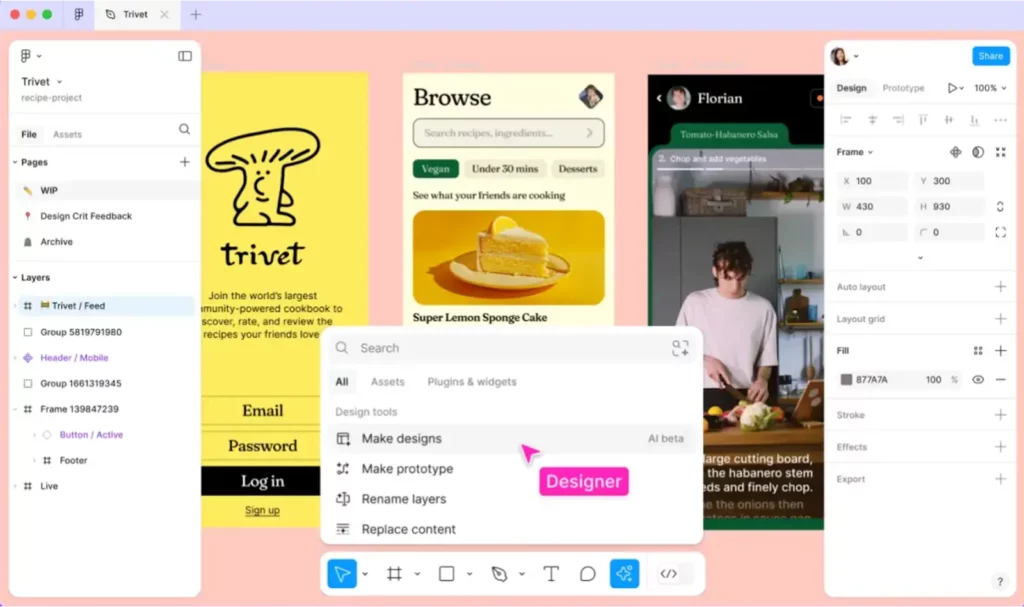Image resolution: width=1024 pixels, height=607 pixels.
Task: Add an export setting with its plus icon
Action: 1000,479
